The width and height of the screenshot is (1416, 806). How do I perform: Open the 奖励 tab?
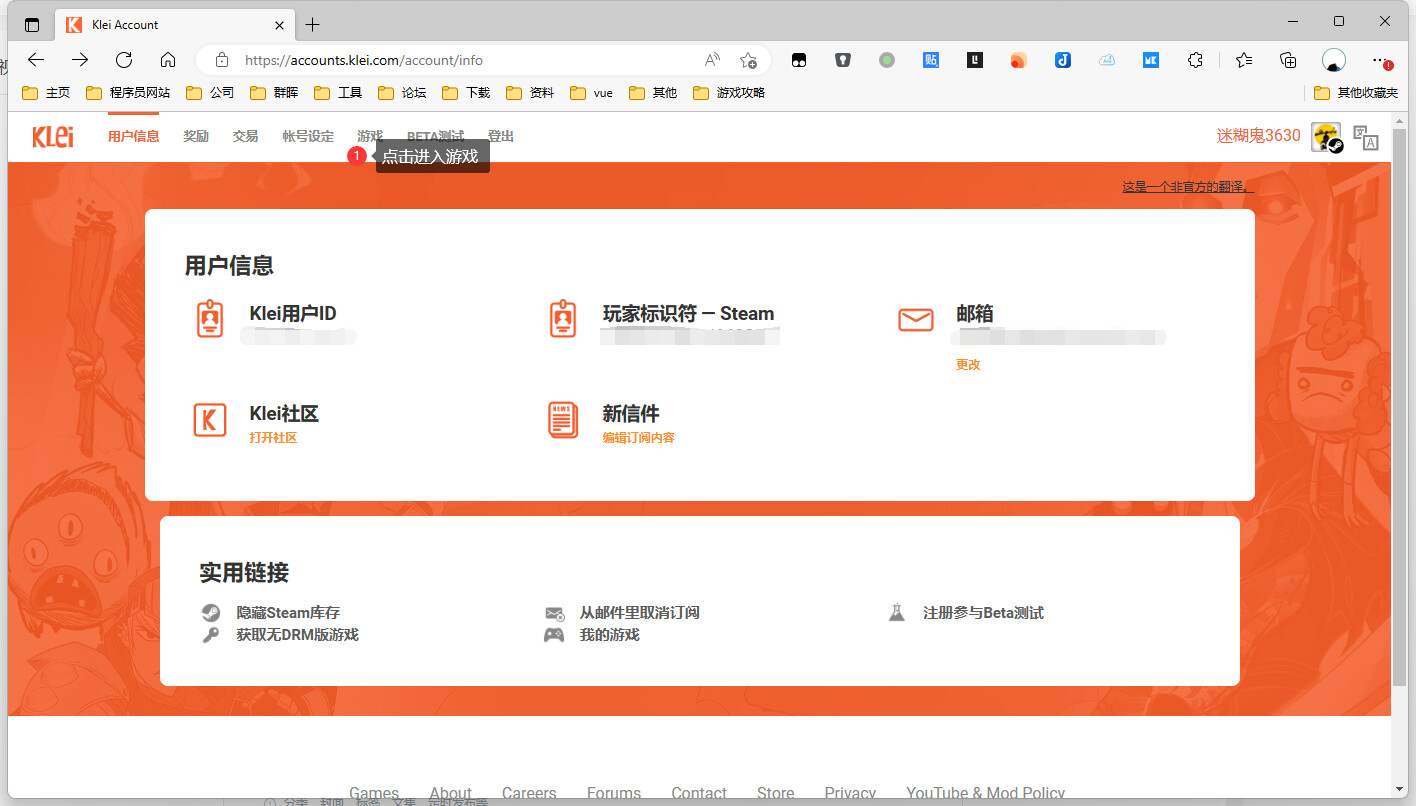pyautogui.click(x=196, y=137)
